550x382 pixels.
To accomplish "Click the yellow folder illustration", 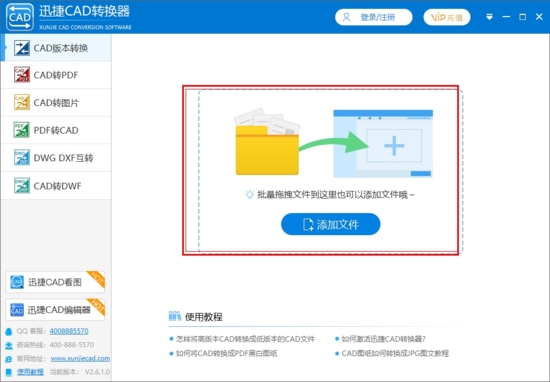I will click(x=267, y=142).
